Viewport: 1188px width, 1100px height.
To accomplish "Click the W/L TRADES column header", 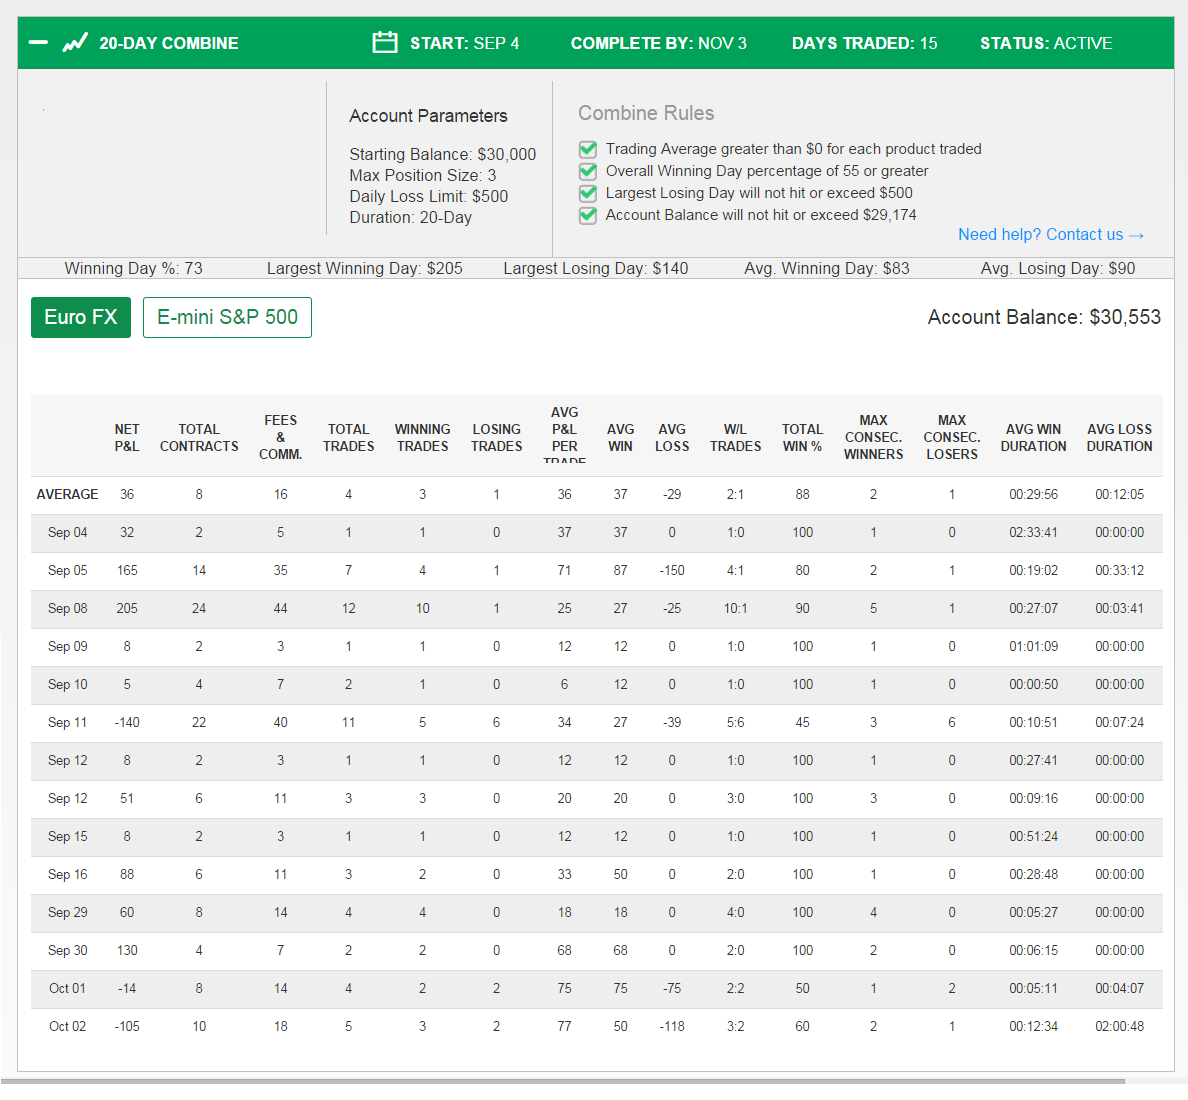I will [x=735, y=437].
